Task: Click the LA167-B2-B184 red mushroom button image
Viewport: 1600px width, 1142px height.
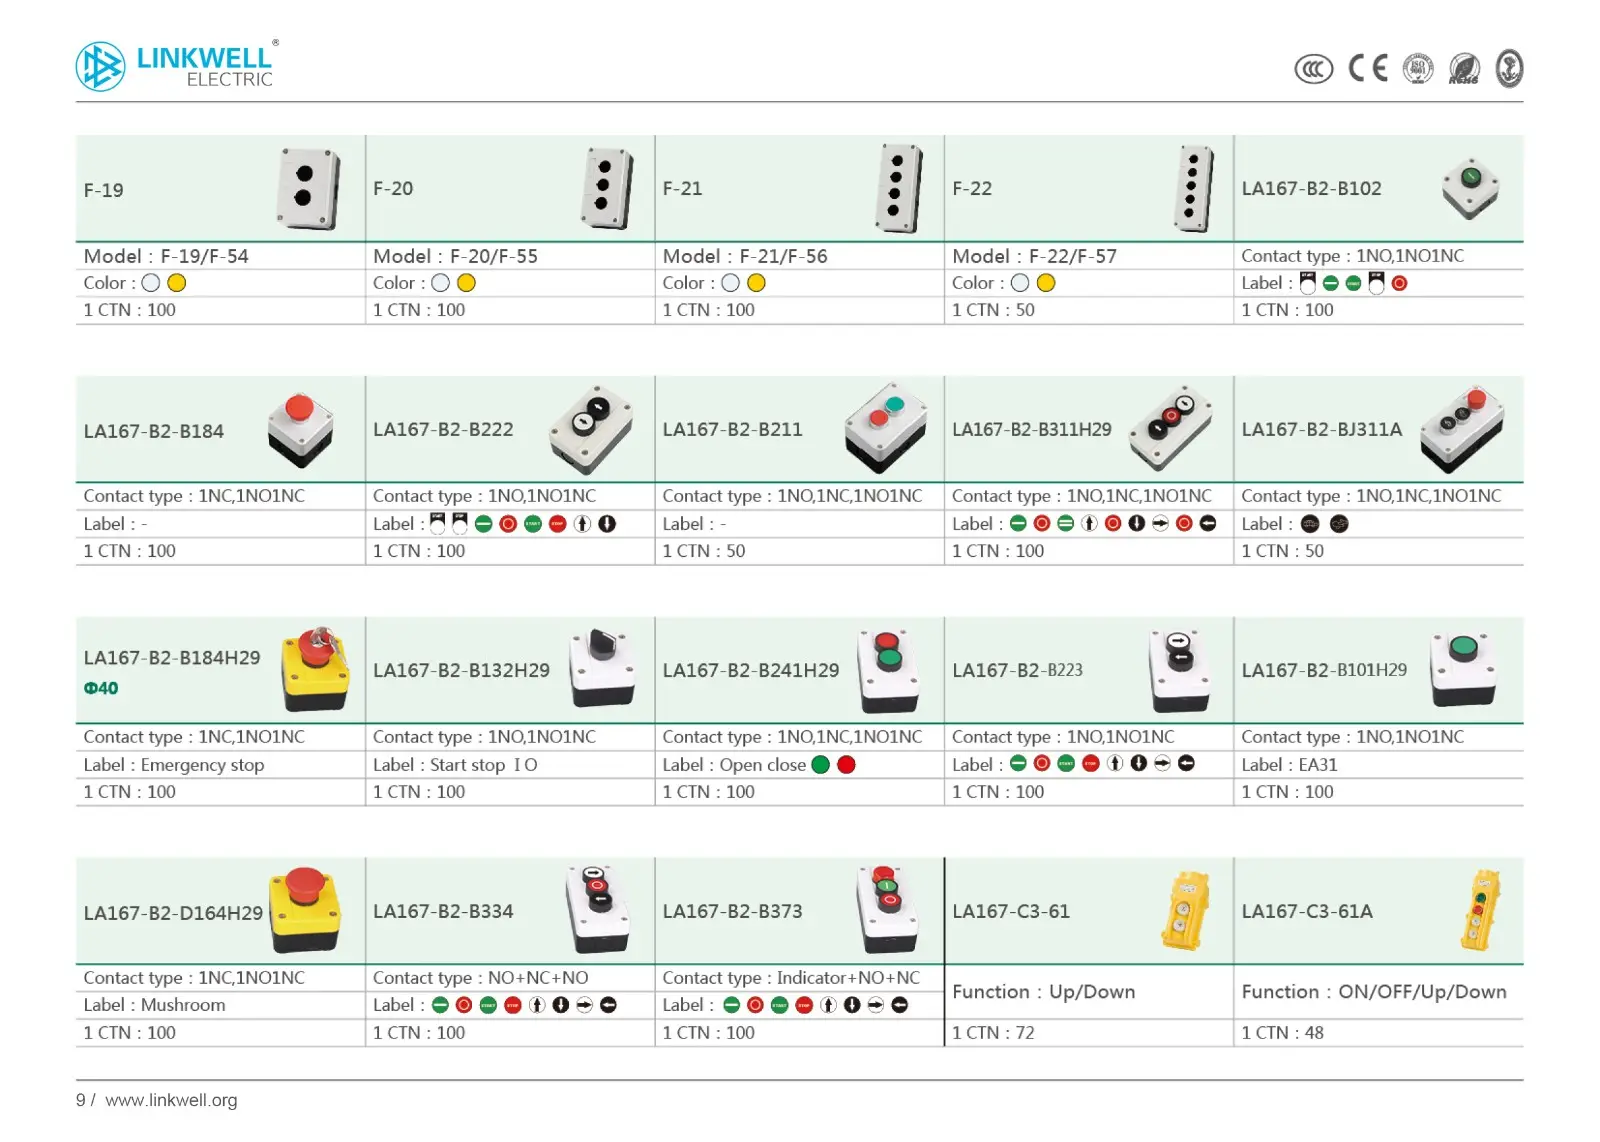Action: tap(300, 430)
